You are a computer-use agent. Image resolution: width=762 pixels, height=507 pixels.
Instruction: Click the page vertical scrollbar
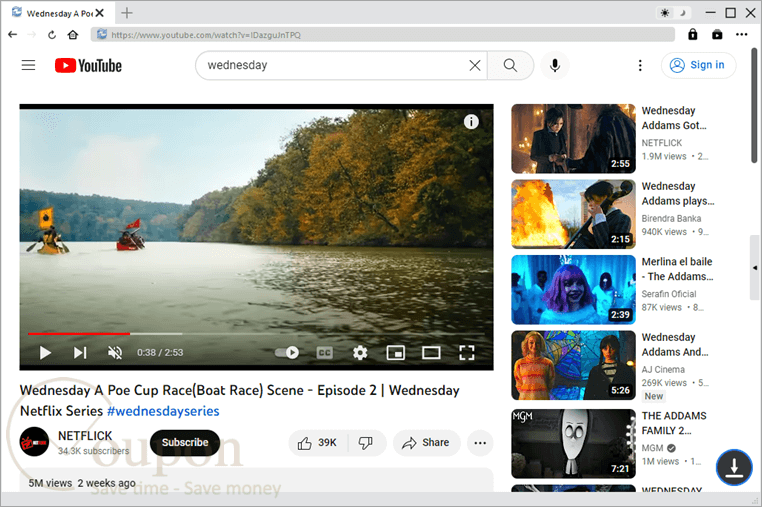[754, 105]
